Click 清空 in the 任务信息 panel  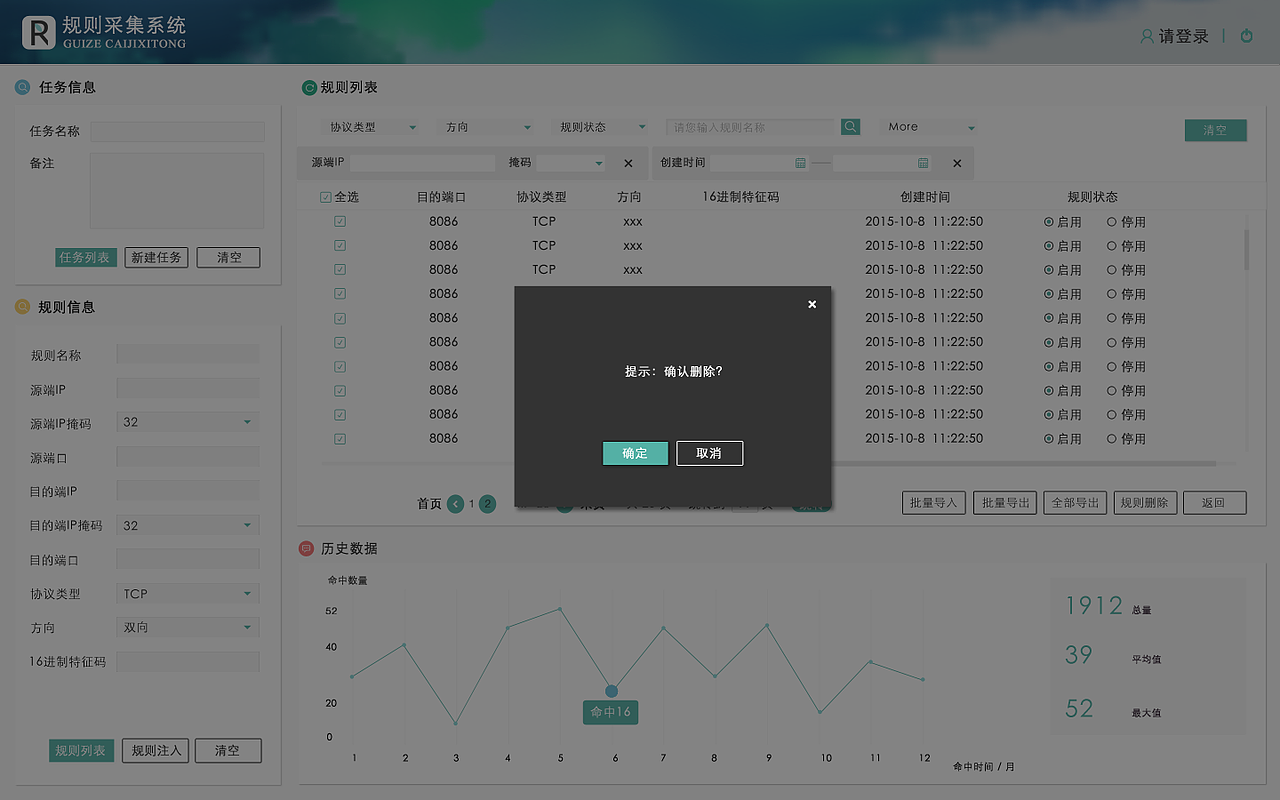[229, 257]
